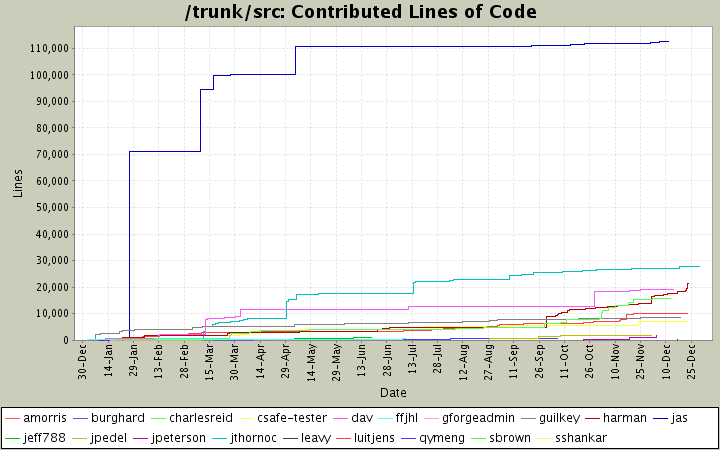This screenshot has width=720, height=450.
Task: Click the 30,000 y-axis tick label
Action: [52, 261]
